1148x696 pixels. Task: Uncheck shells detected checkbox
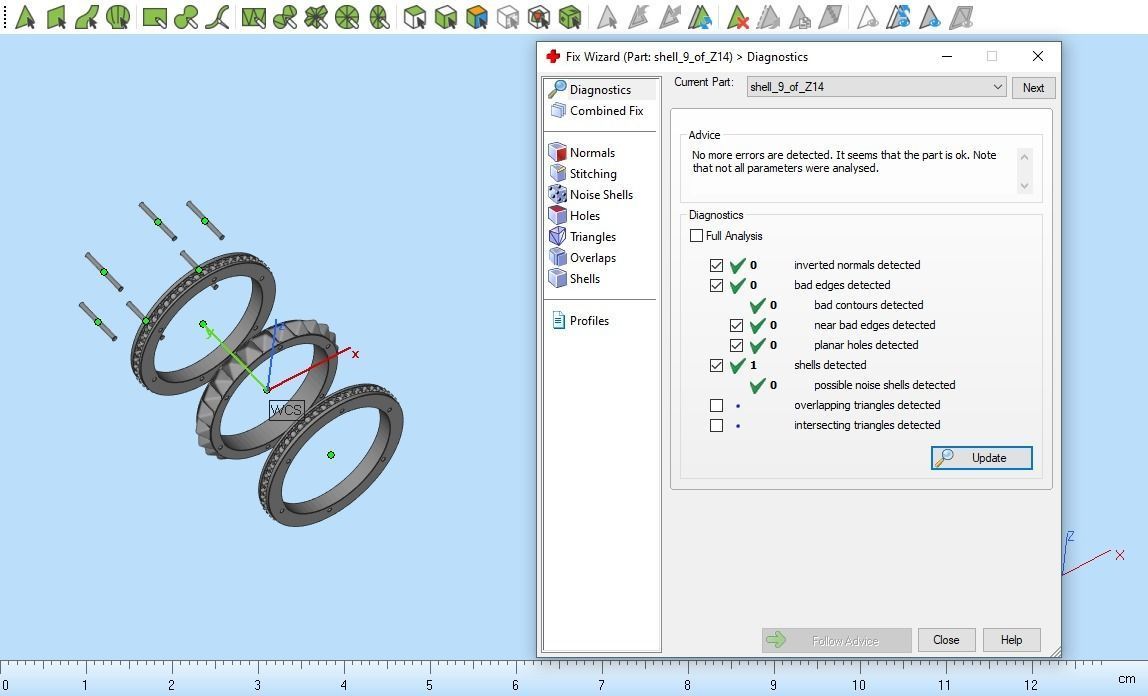716,365
